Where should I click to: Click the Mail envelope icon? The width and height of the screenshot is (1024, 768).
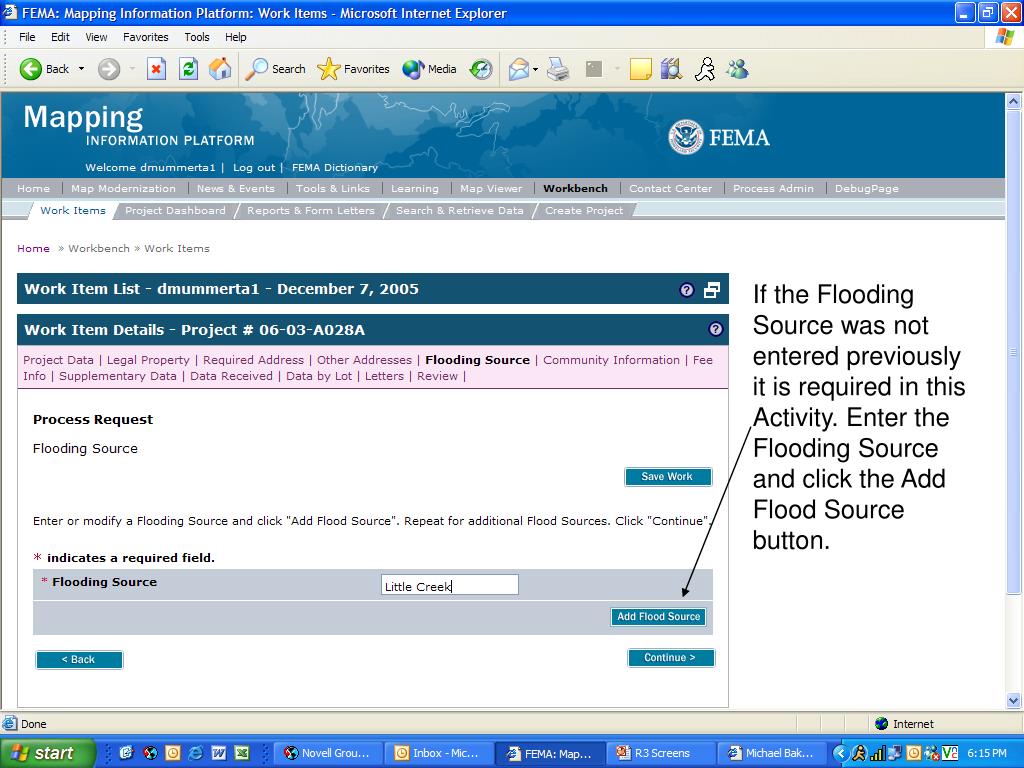pos(519,69)
